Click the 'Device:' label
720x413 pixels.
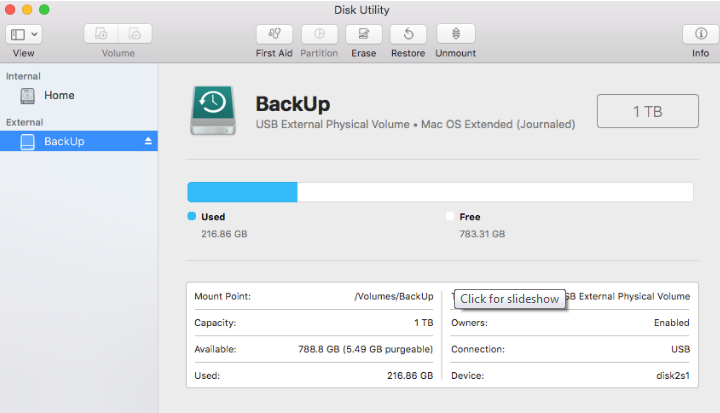tap(467, 376)
